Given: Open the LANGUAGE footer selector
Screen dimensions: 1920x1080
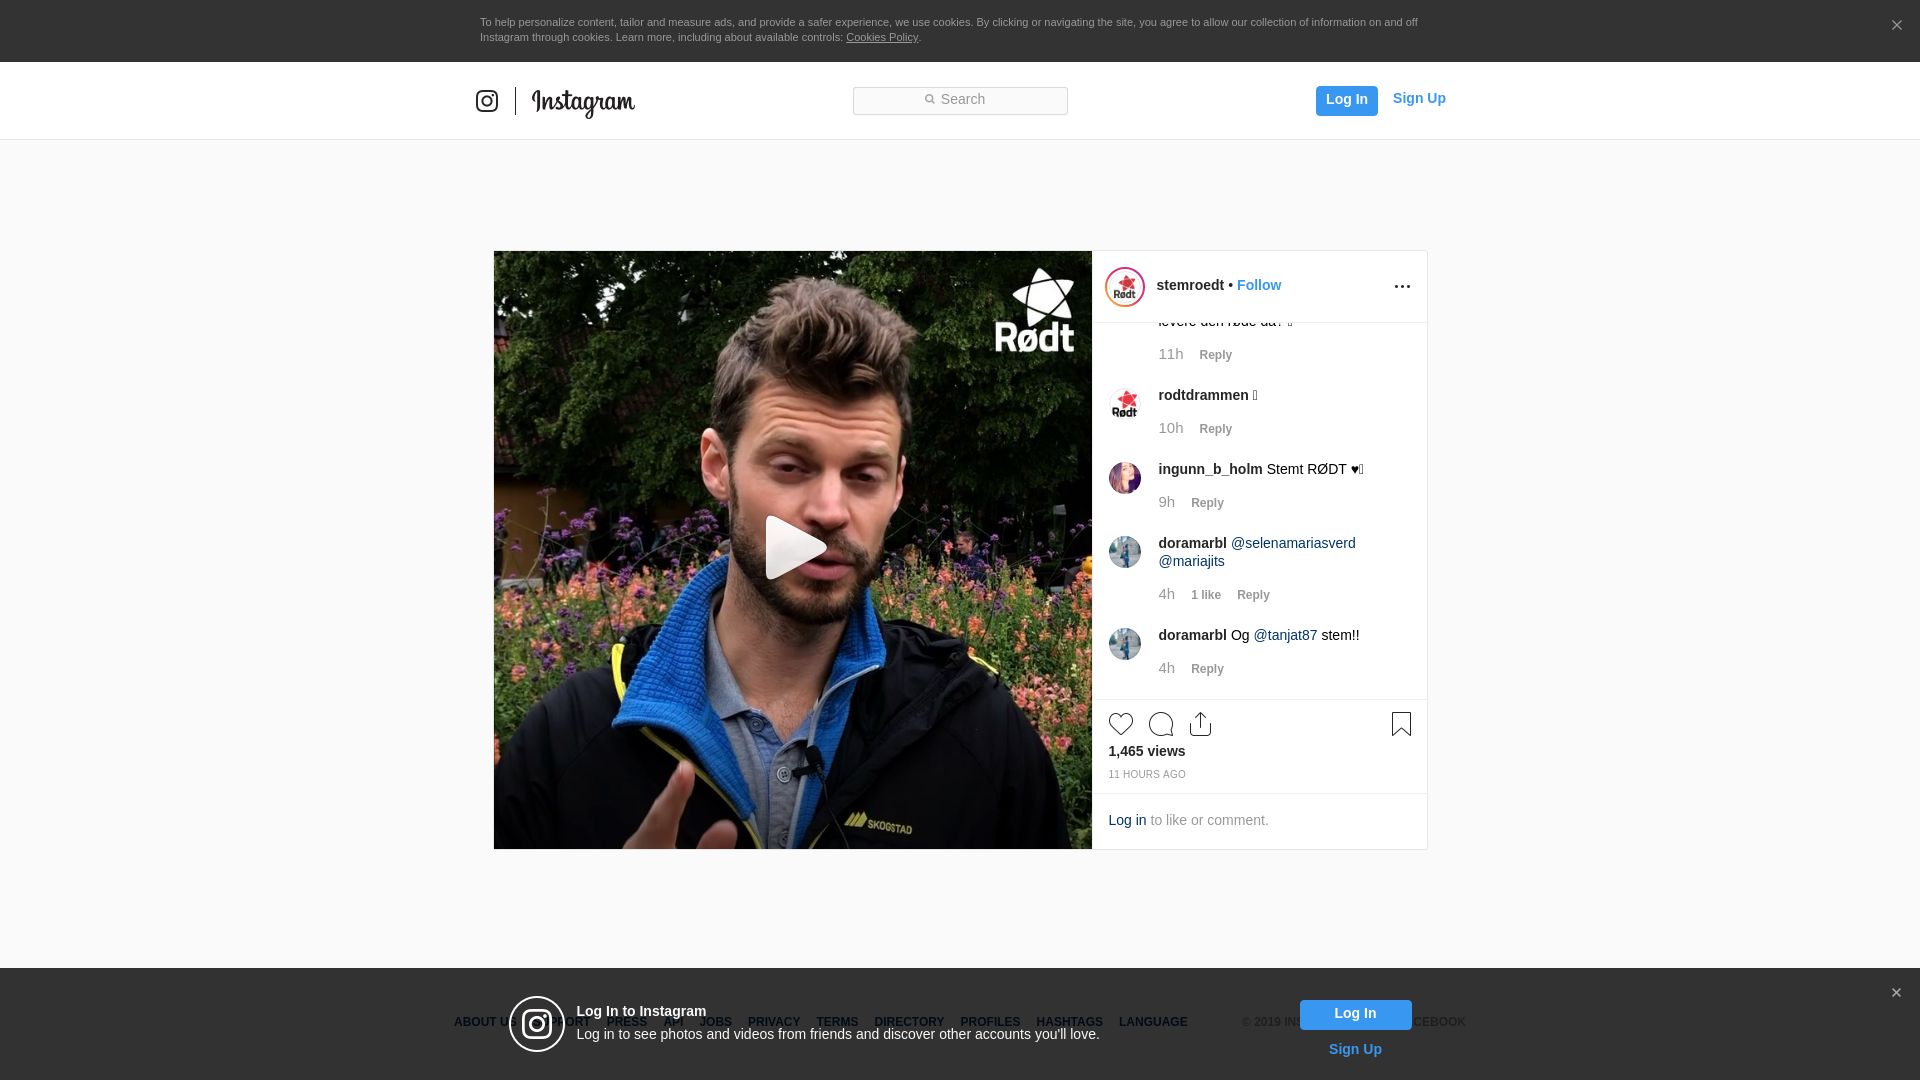Looking at the screenshot, I should coord(1152,1022).
